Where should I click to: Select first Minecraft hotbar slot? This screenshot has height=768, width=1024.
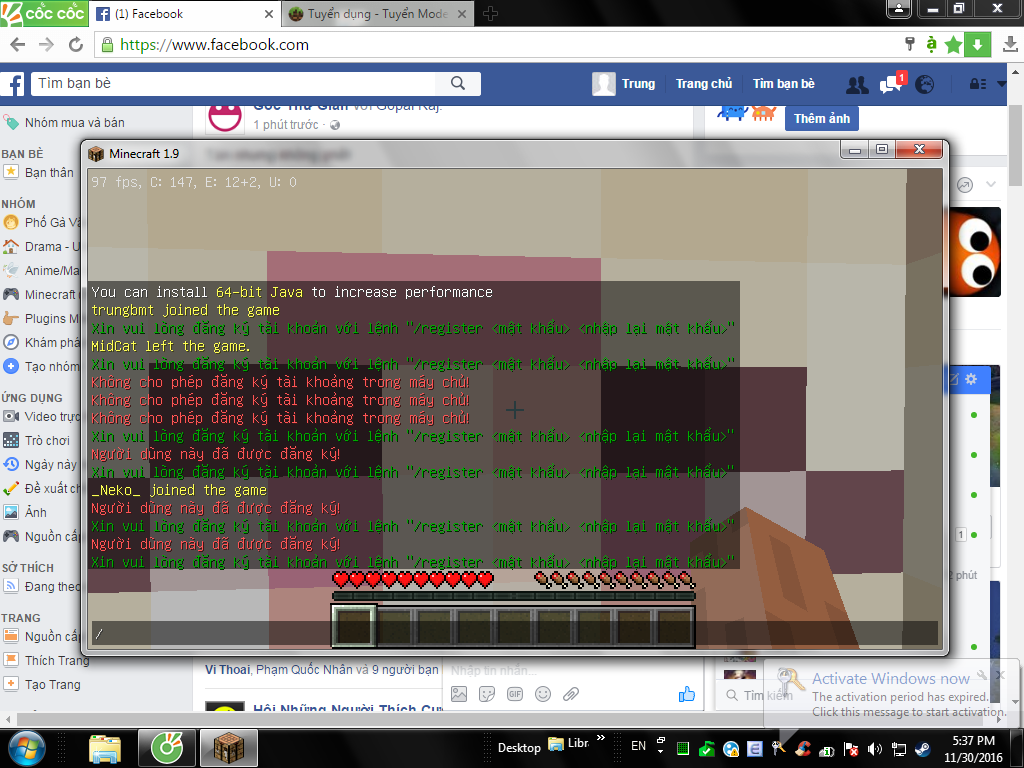354,626
